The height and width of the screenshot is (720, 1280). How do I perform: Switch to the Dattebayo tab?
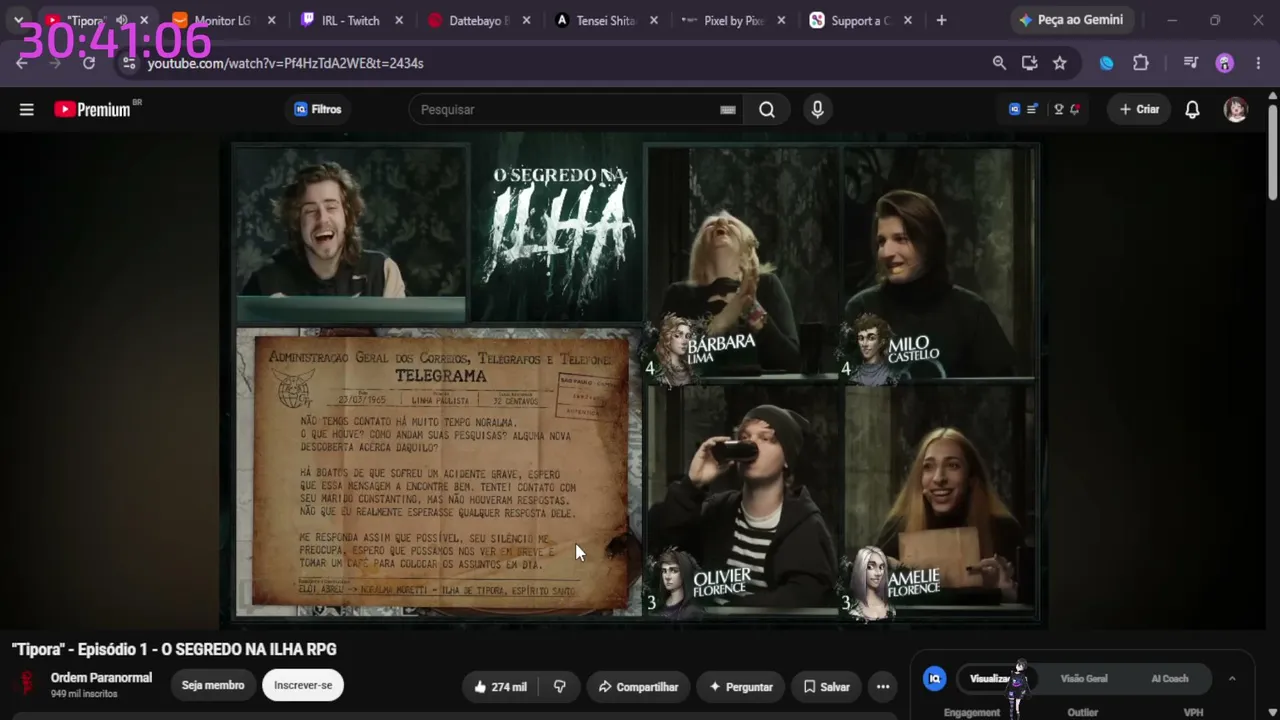[x=479, y=20]
